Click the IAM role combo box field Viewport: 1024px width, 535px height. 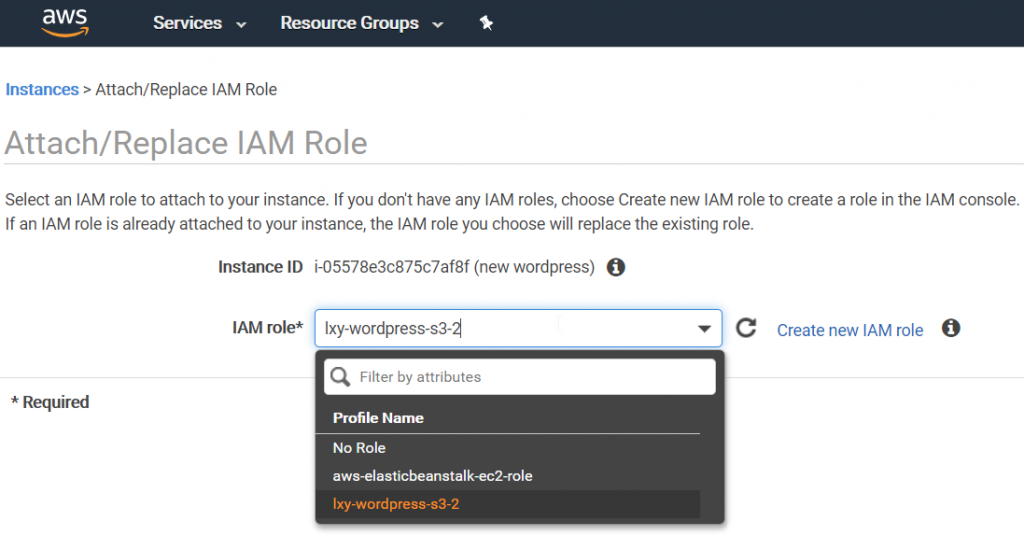(x=518, y=328)
